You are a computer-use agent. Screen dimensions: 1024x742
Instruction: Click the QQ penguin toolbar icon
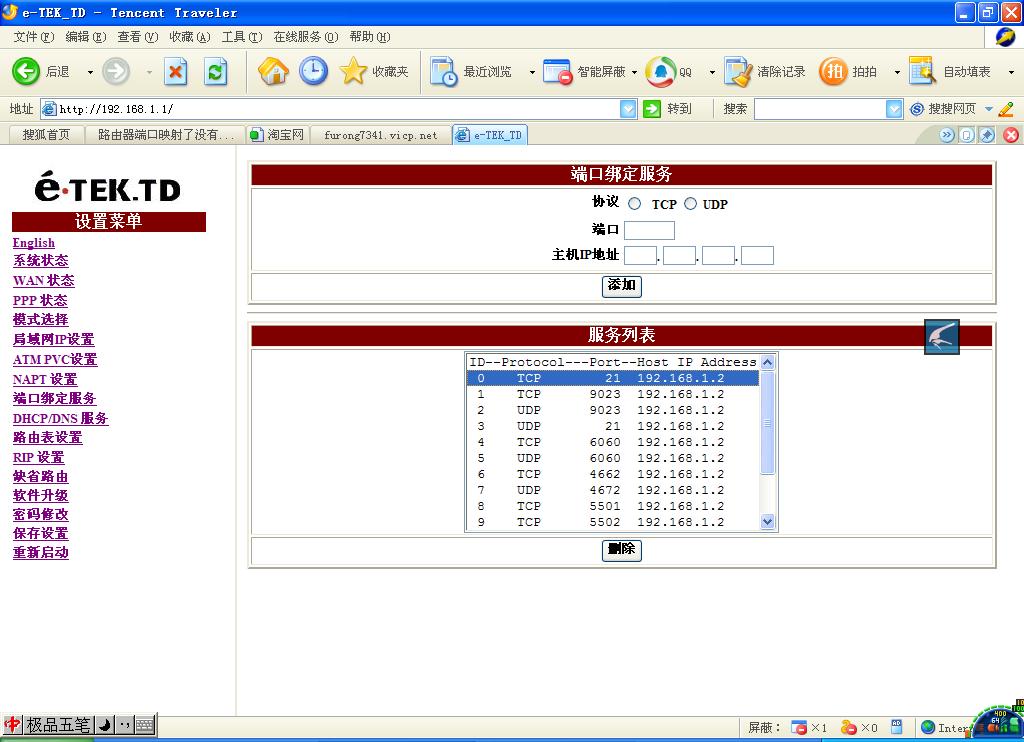pos(660,72)
